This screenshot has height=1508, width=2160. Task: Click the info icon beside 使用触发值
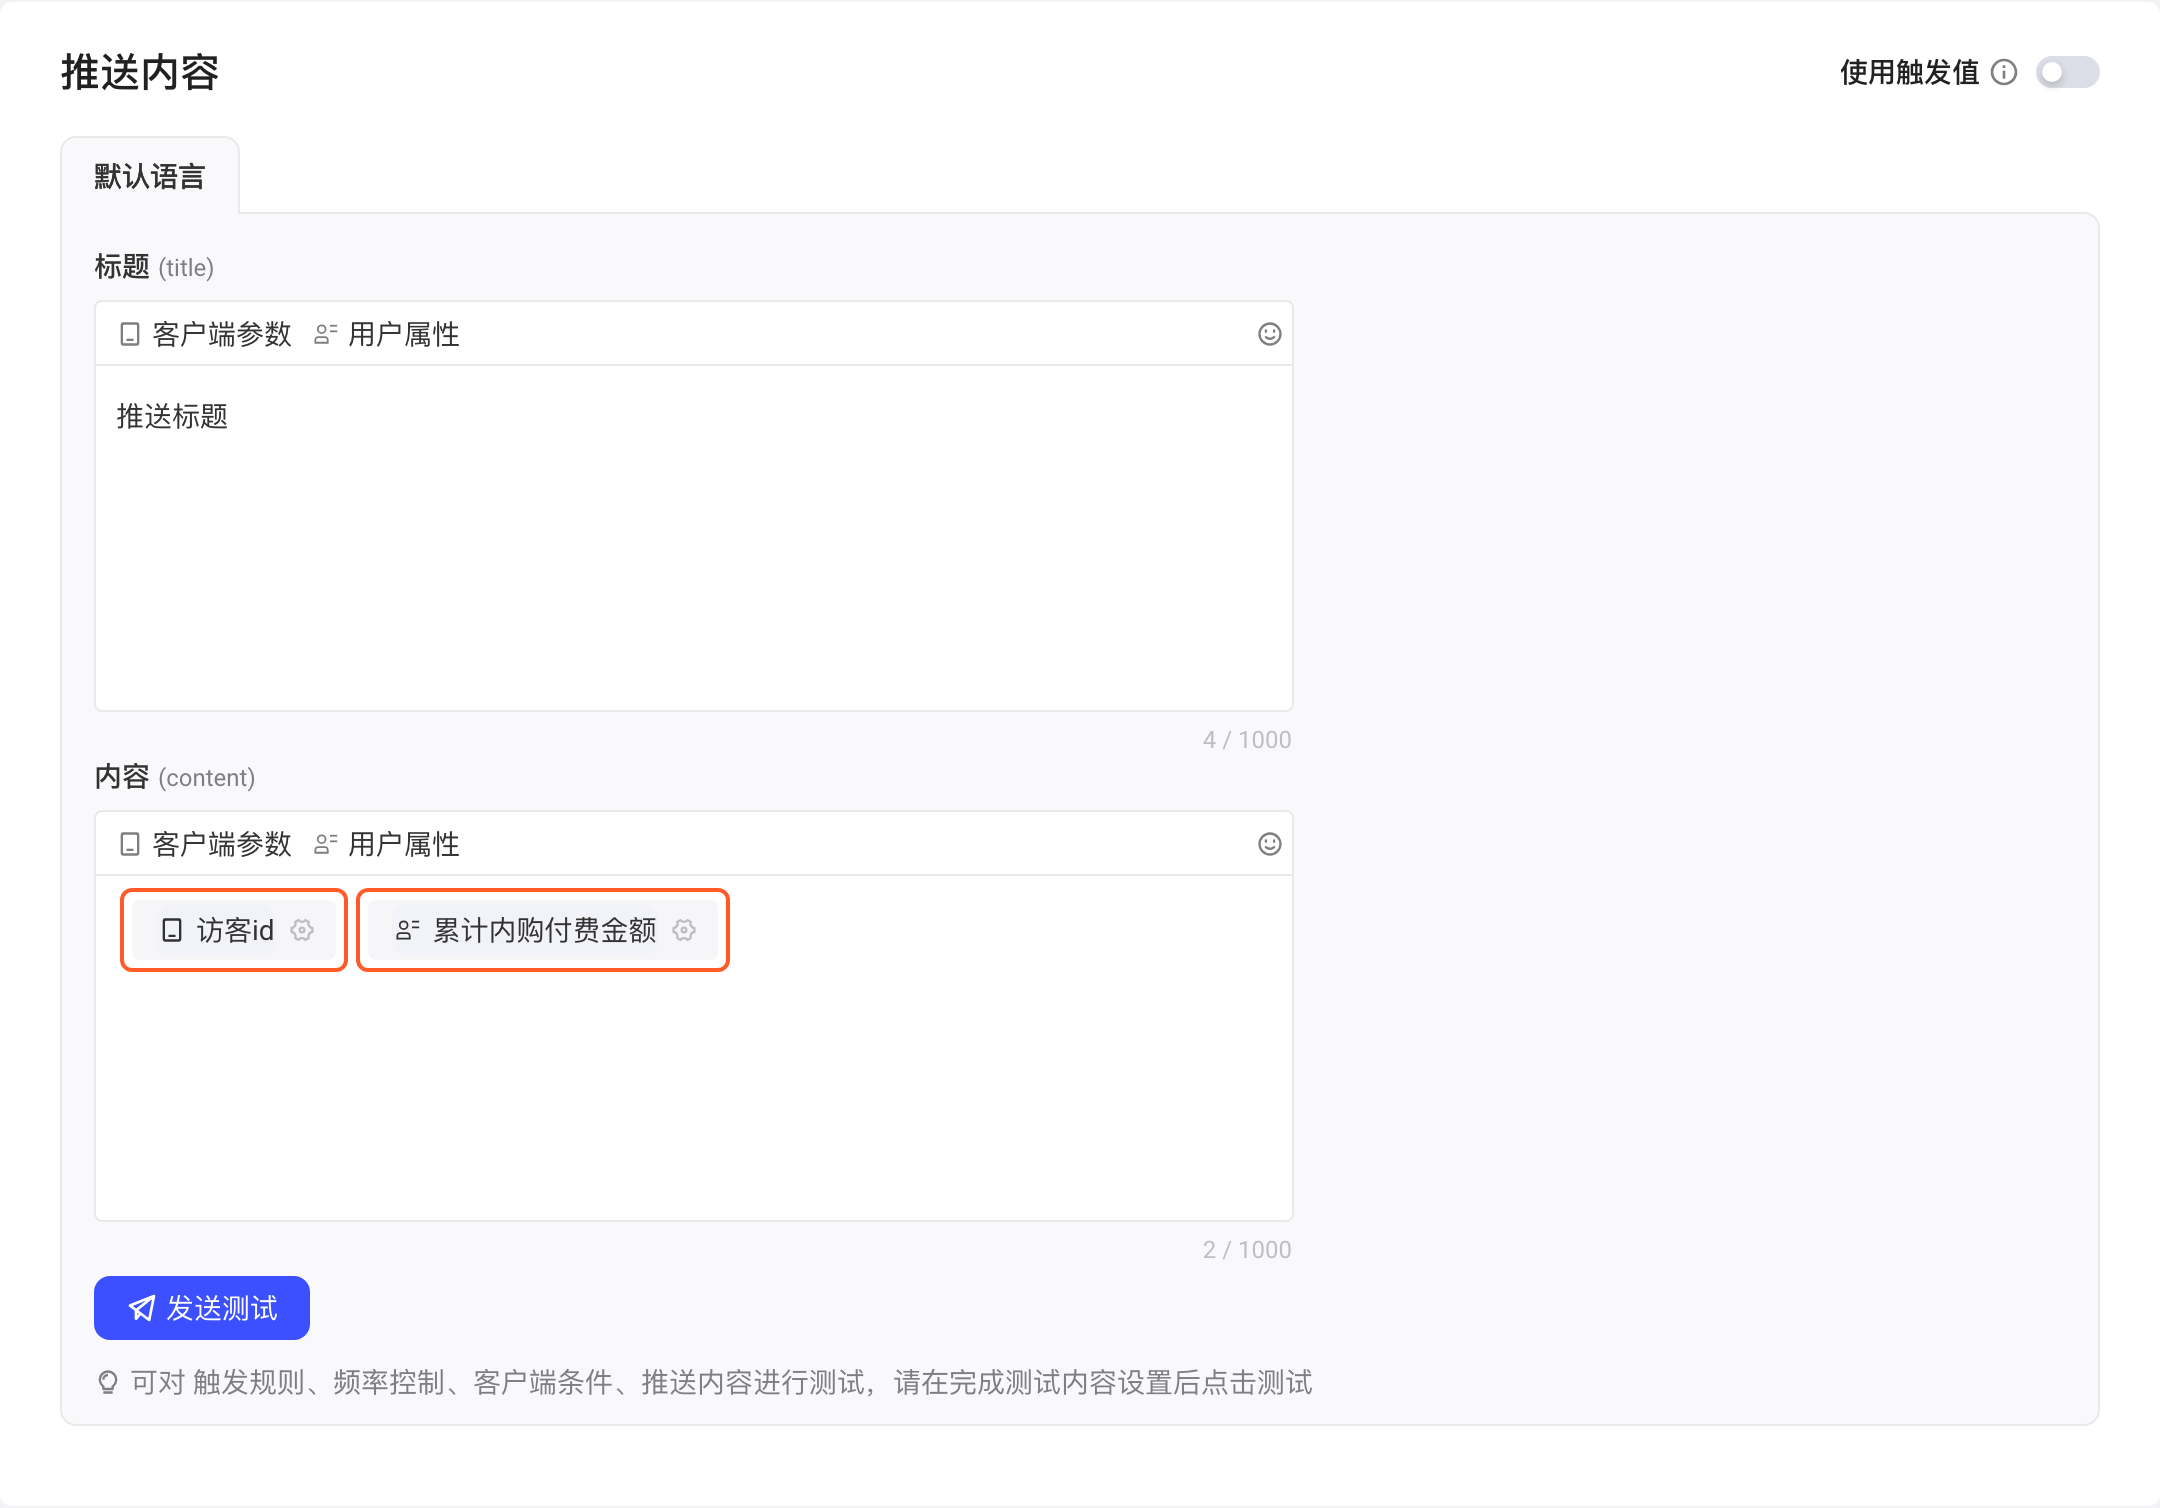(x=2004, y=72)
